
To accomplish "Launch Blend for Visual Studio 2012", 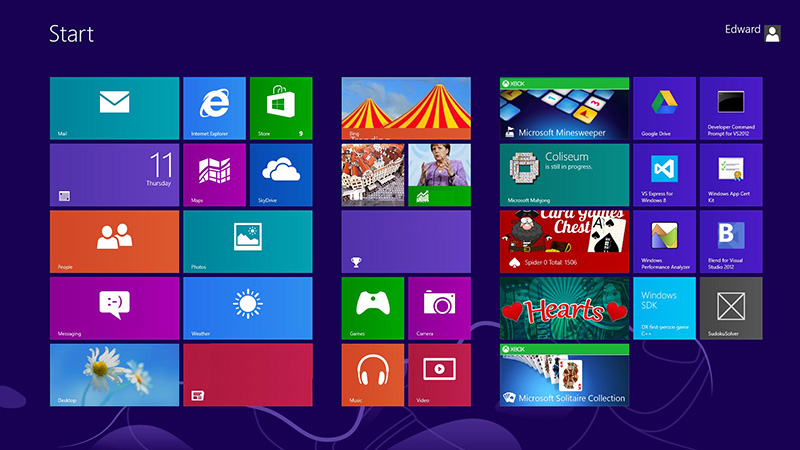I will [731, 242].
